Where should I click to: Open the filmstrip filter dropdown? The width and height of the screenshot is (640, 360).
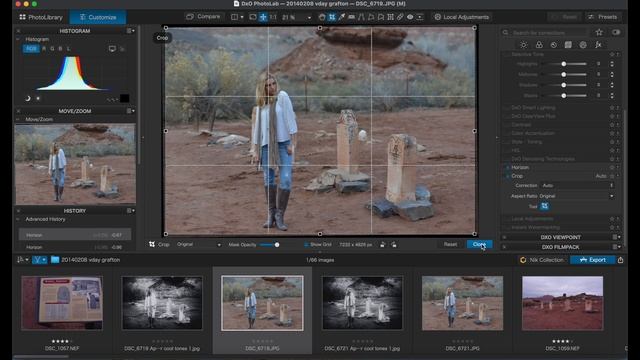pyautogui.click(x=40, y=260)
